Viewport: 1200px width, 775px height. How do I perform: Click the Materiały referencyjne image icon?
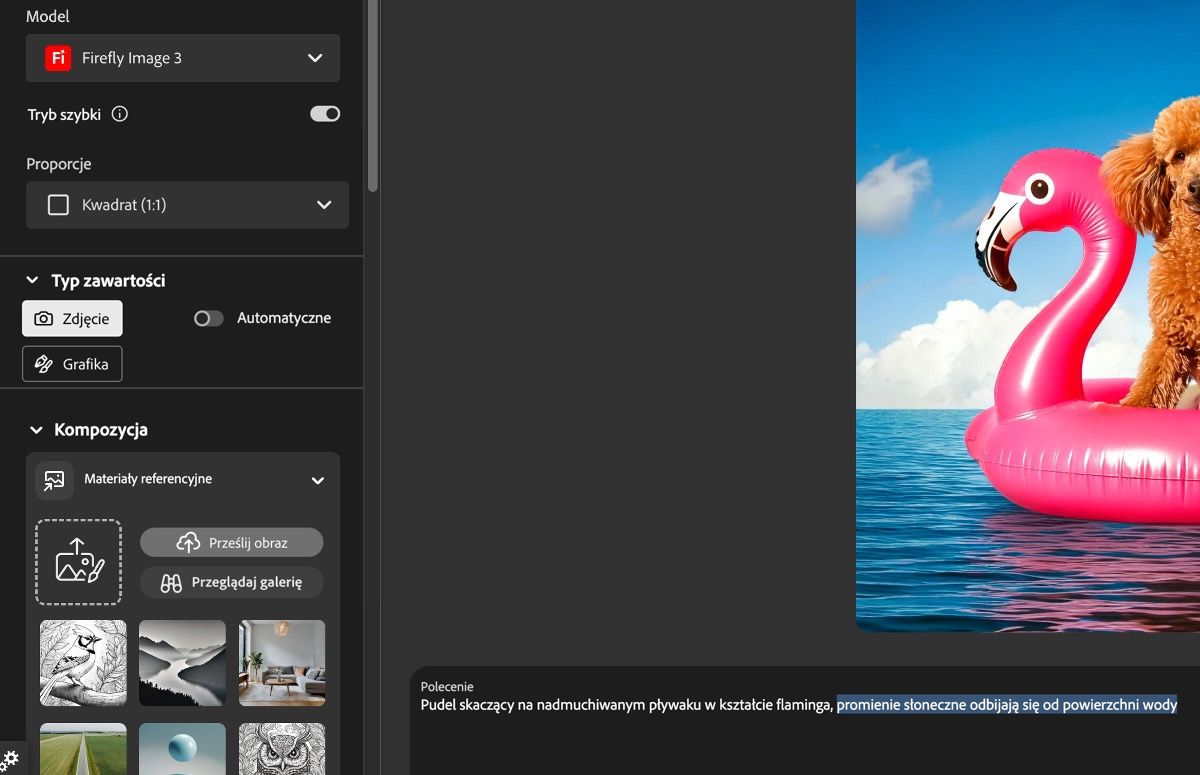(x=54, y=480)
